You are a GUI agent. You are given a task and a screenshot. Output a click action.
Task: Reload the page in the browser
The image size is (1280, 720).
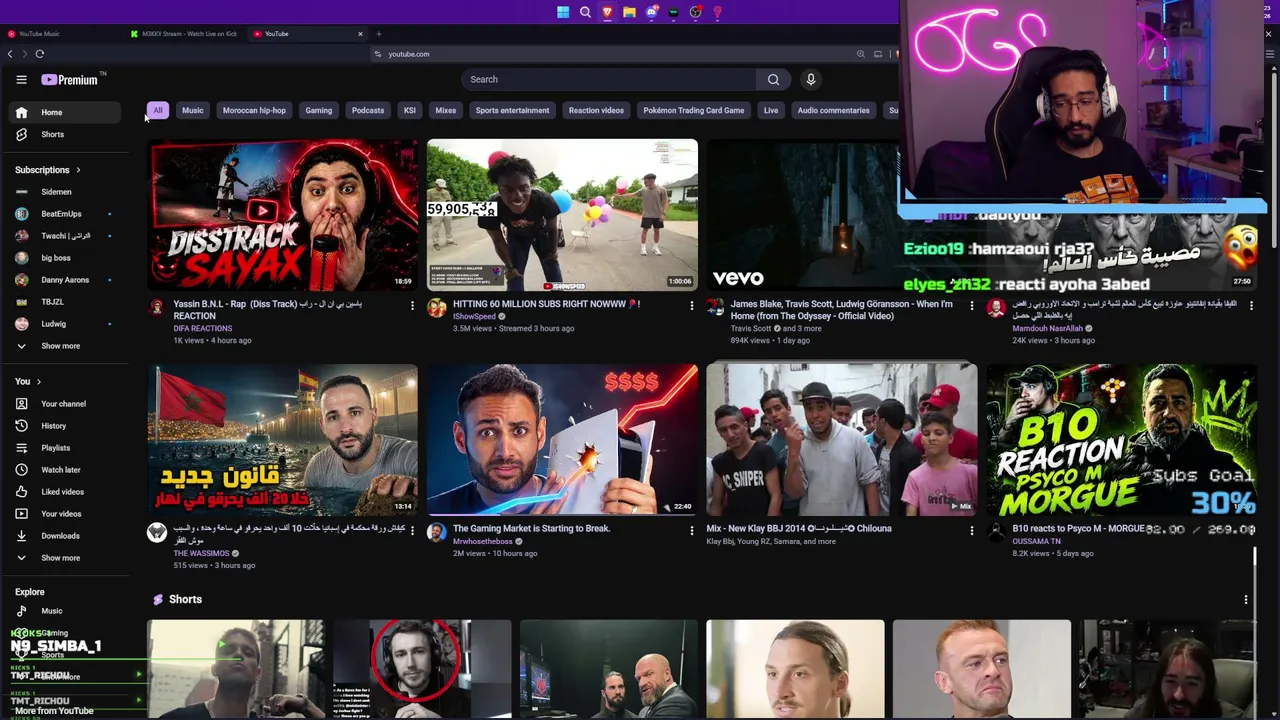(40, 54)
